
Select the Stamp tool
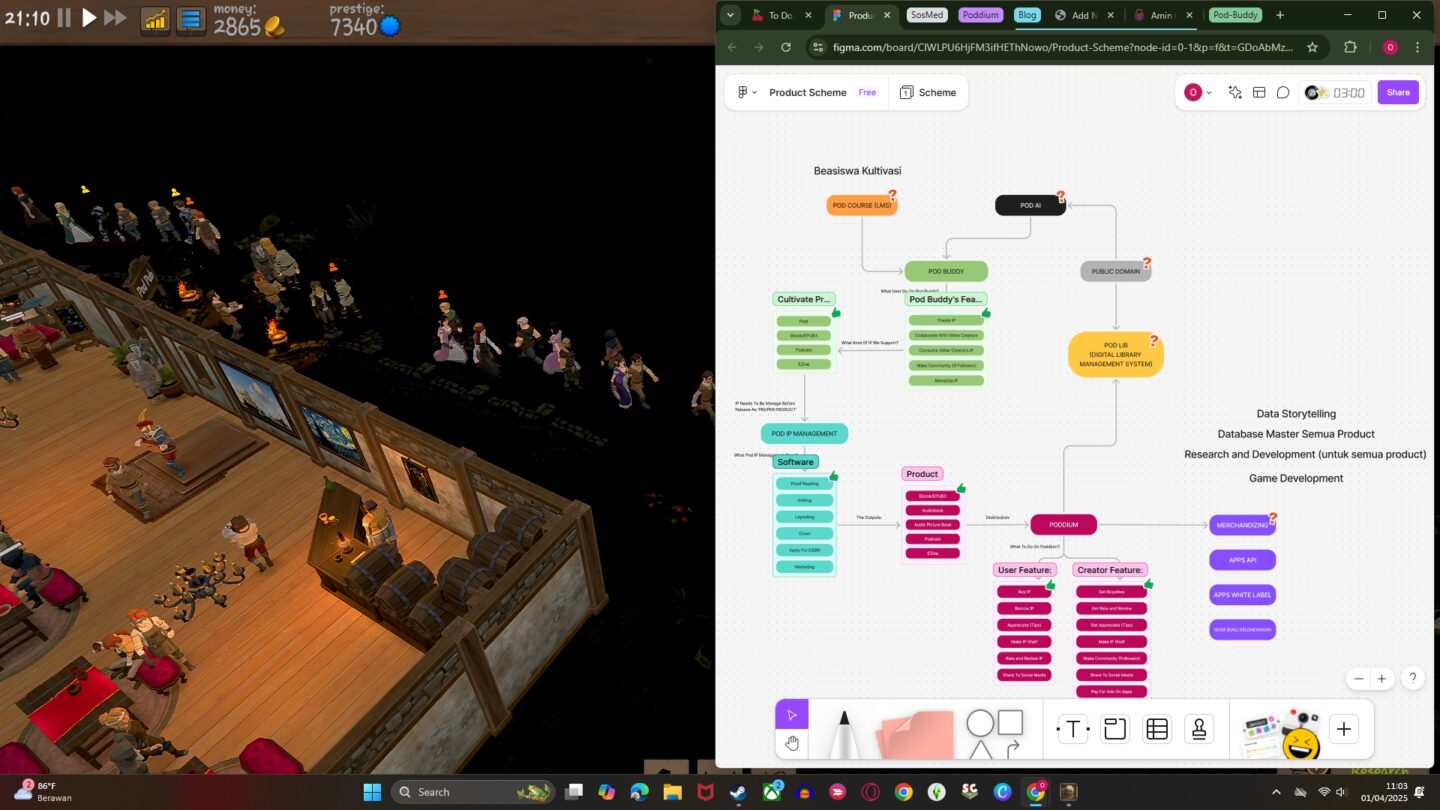tap(1199, 729)
